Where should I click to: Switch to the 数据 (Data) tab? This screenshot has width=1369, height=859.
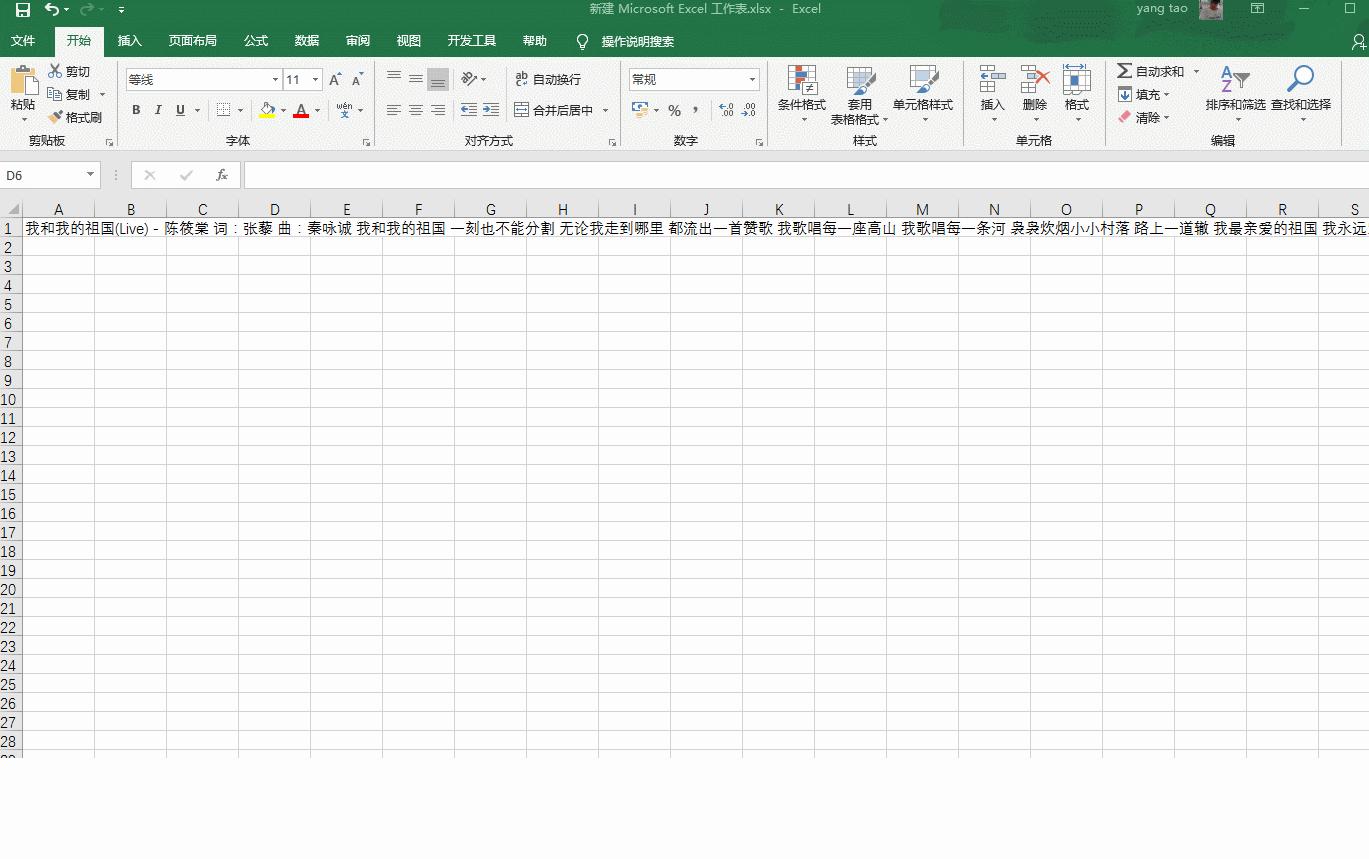(307, 41)
